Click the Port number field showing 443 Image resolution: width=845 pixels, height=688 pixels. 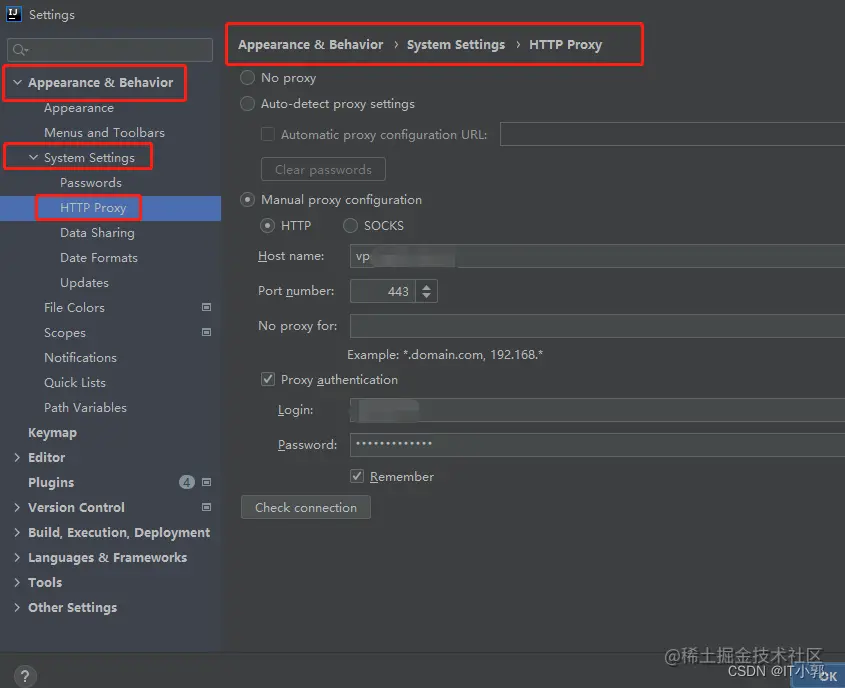(x=383, y=291)
